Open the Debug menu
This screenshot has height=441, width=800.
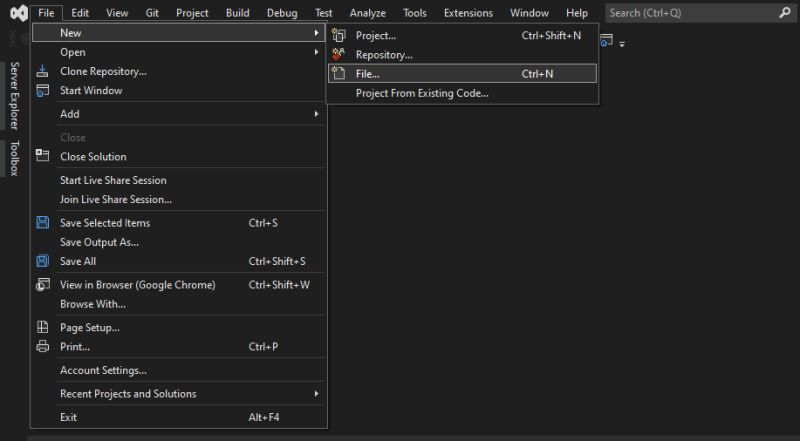click(282, 13)
